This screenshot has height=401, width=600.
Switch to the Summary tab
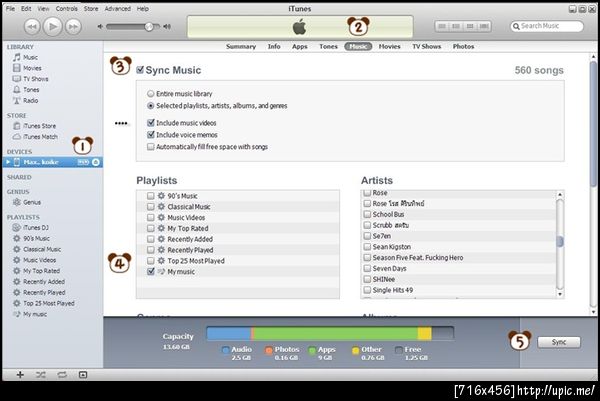[x=241, y=46]
